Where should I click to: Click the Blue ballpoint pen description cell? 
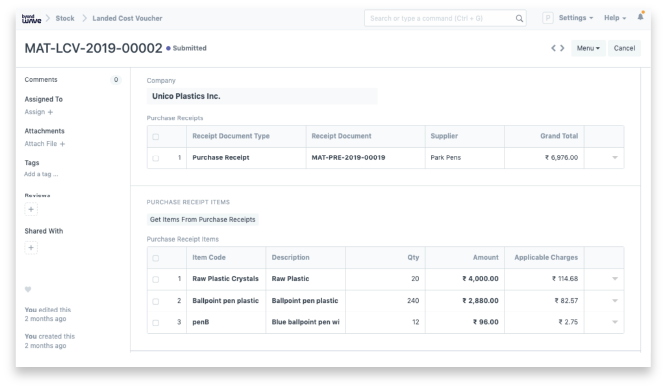tap(305, 322)
